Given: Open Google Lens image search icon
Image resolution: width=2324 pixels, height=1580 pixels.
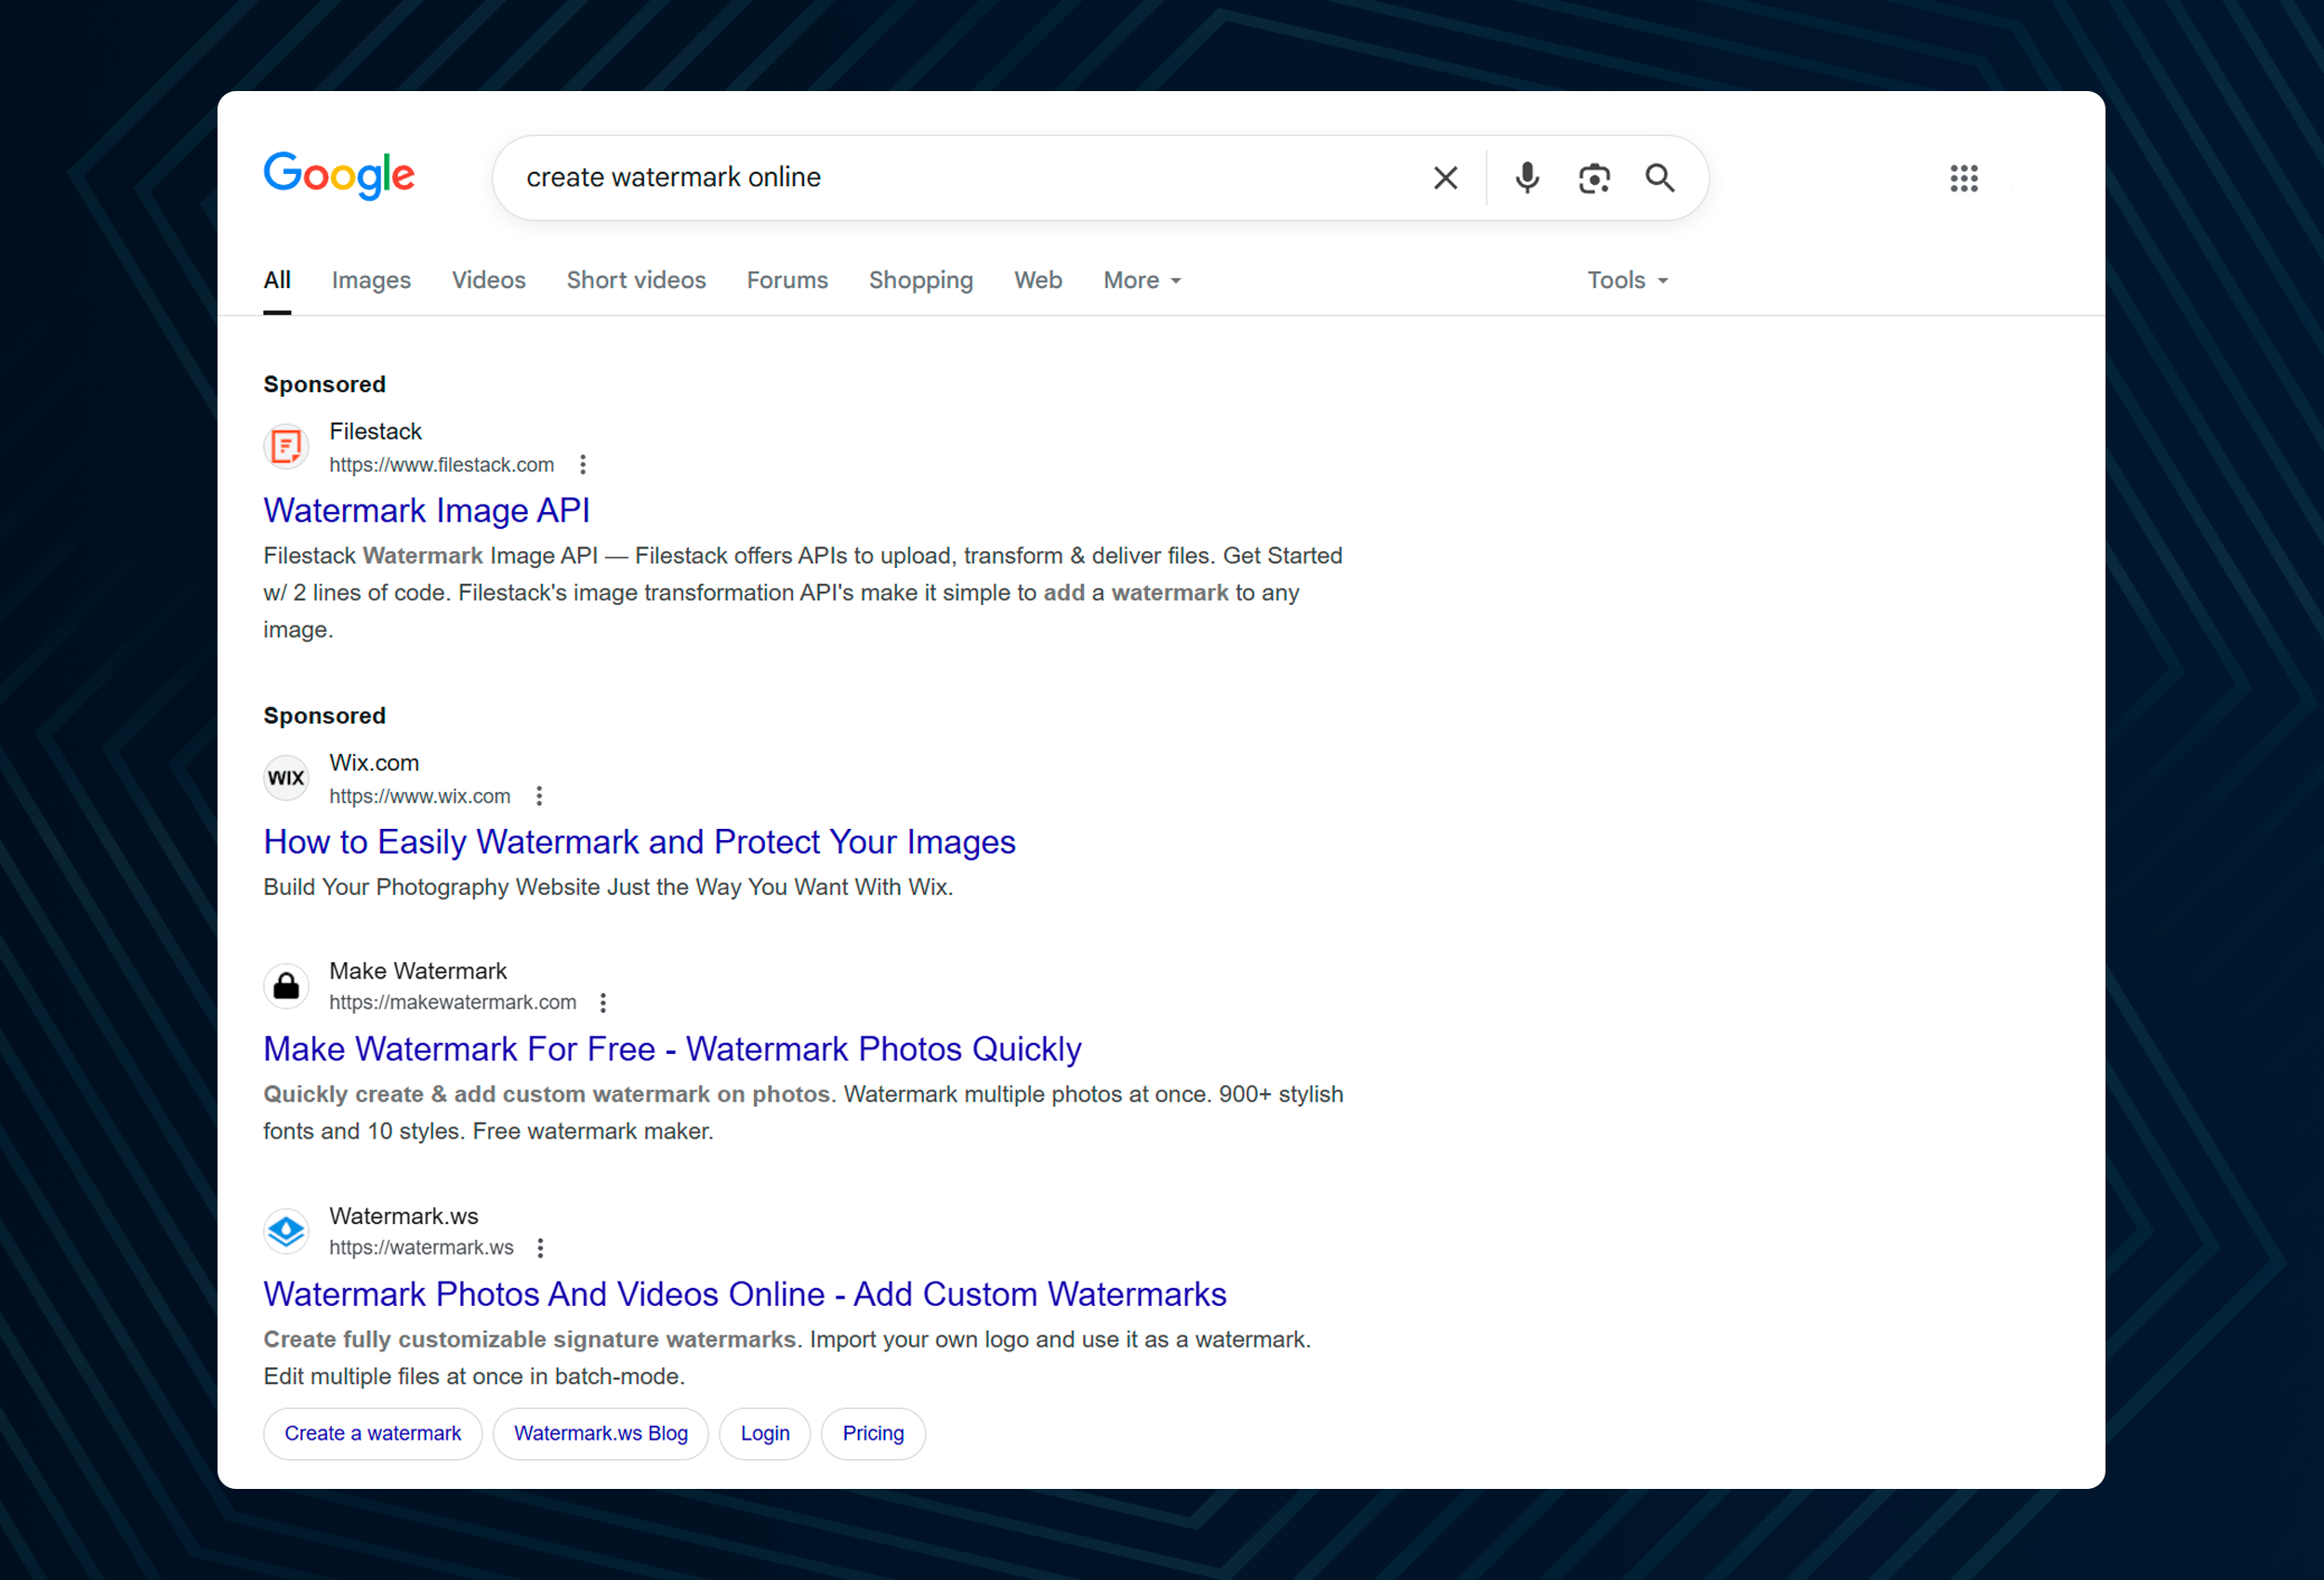Looking at the screenshot, I should (x=1594, y=178).
